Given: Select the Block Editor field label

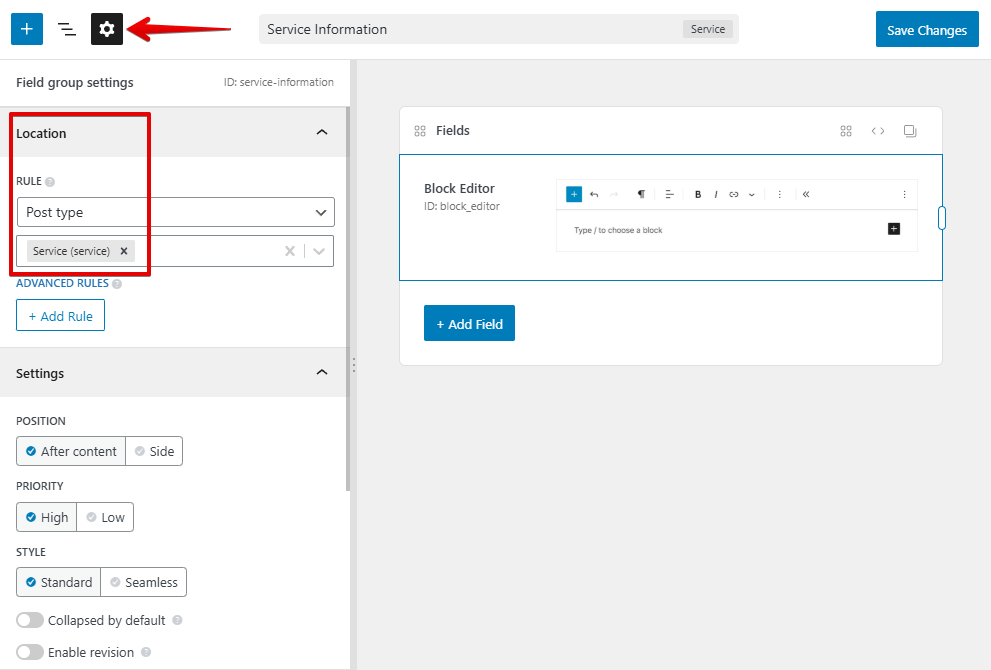Looking at the screenshot, I should click(x=459, y=188).
